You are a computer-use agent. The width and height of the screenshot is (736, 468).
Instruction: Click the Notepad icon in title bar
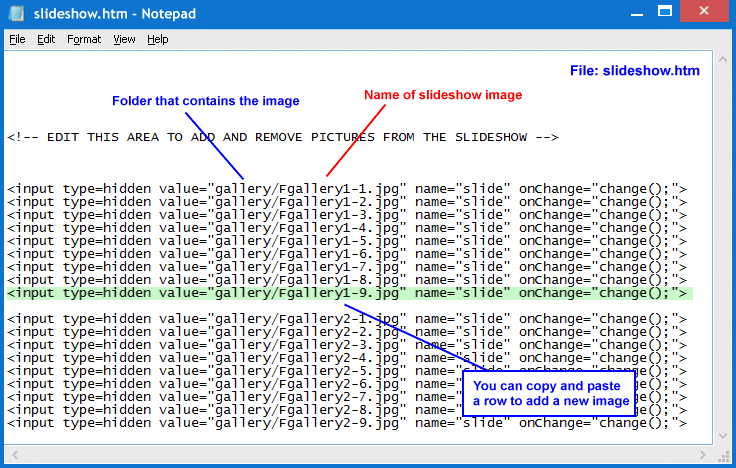click(x=16, y=13)
